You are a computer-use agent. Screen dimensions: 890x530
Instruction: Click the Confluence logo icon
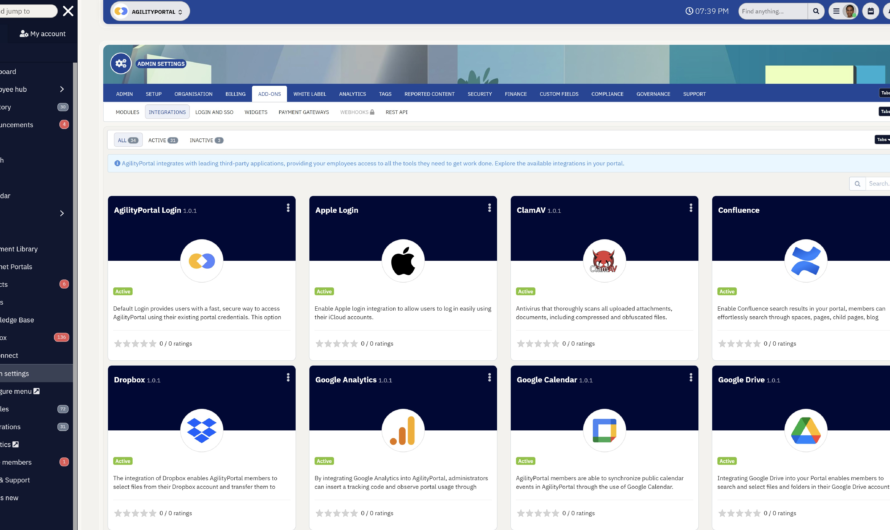[x=805, y=260]
